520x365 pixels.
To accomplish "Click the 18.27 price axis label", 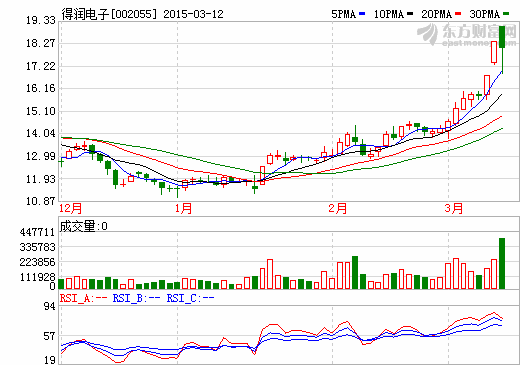I will point(41,43).
